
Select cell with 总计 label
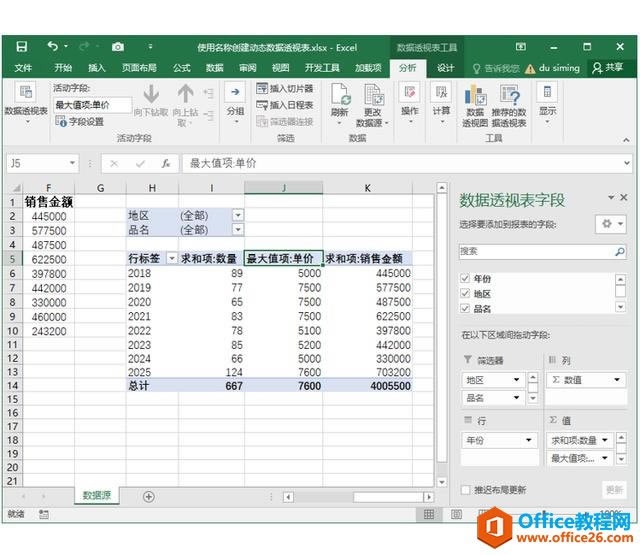(152, 386)
